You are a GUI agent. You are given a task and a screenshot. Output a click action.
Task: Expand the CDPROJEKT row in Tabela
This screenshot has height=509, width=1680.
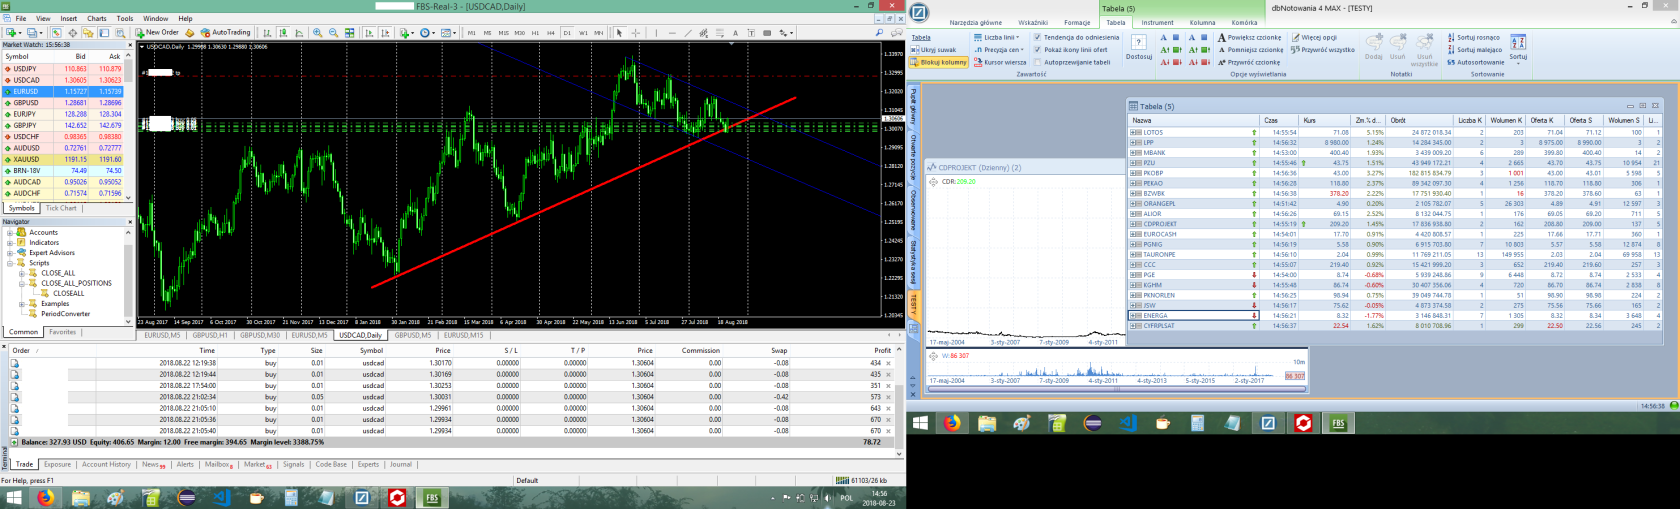coord(1134,224)
